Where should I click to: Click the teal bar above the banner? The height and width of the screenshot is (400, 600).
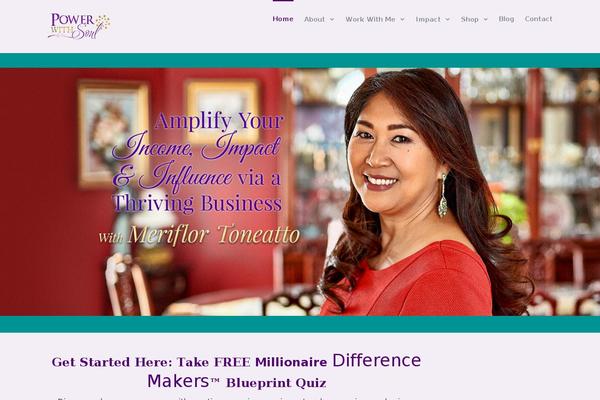click(300, 61)
